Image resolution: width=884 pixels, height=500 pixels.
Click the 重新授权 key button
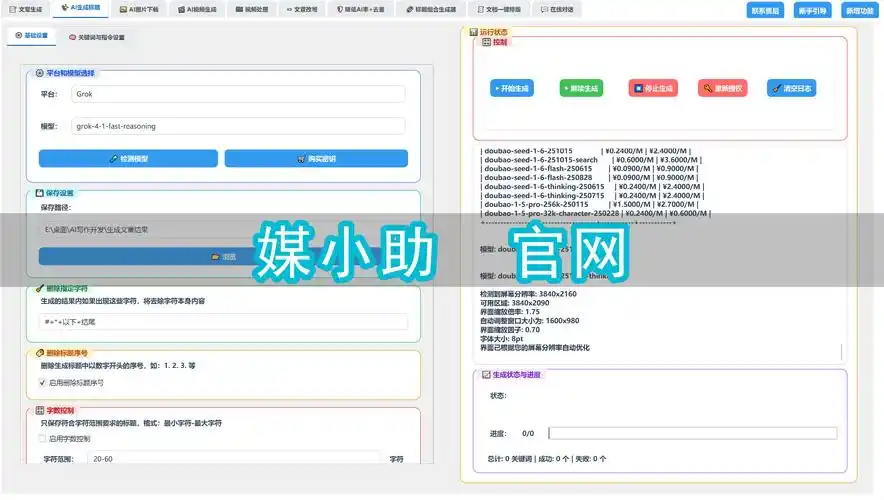(723, 89)
